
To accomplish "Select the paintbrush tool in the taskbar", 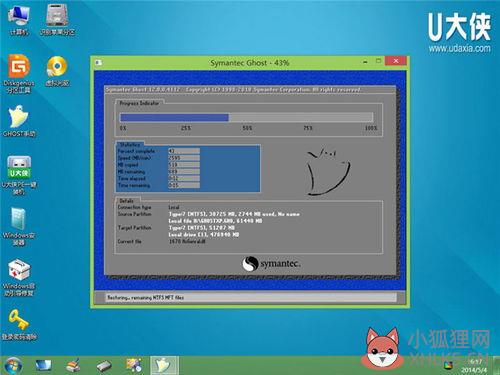I will coord(73,365).
